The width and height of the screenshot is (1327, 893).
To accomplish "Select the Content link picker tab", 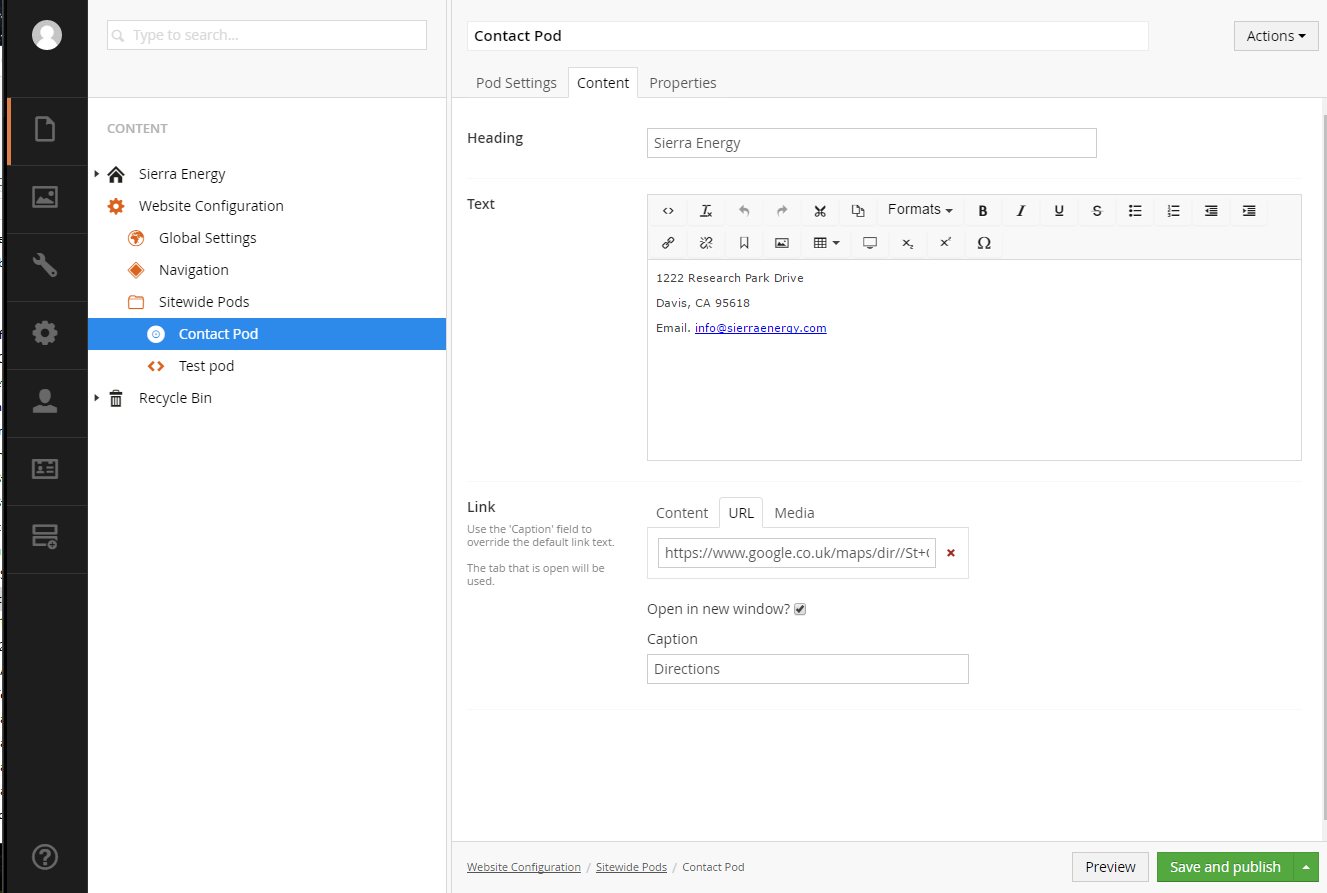I will [682, 513].
